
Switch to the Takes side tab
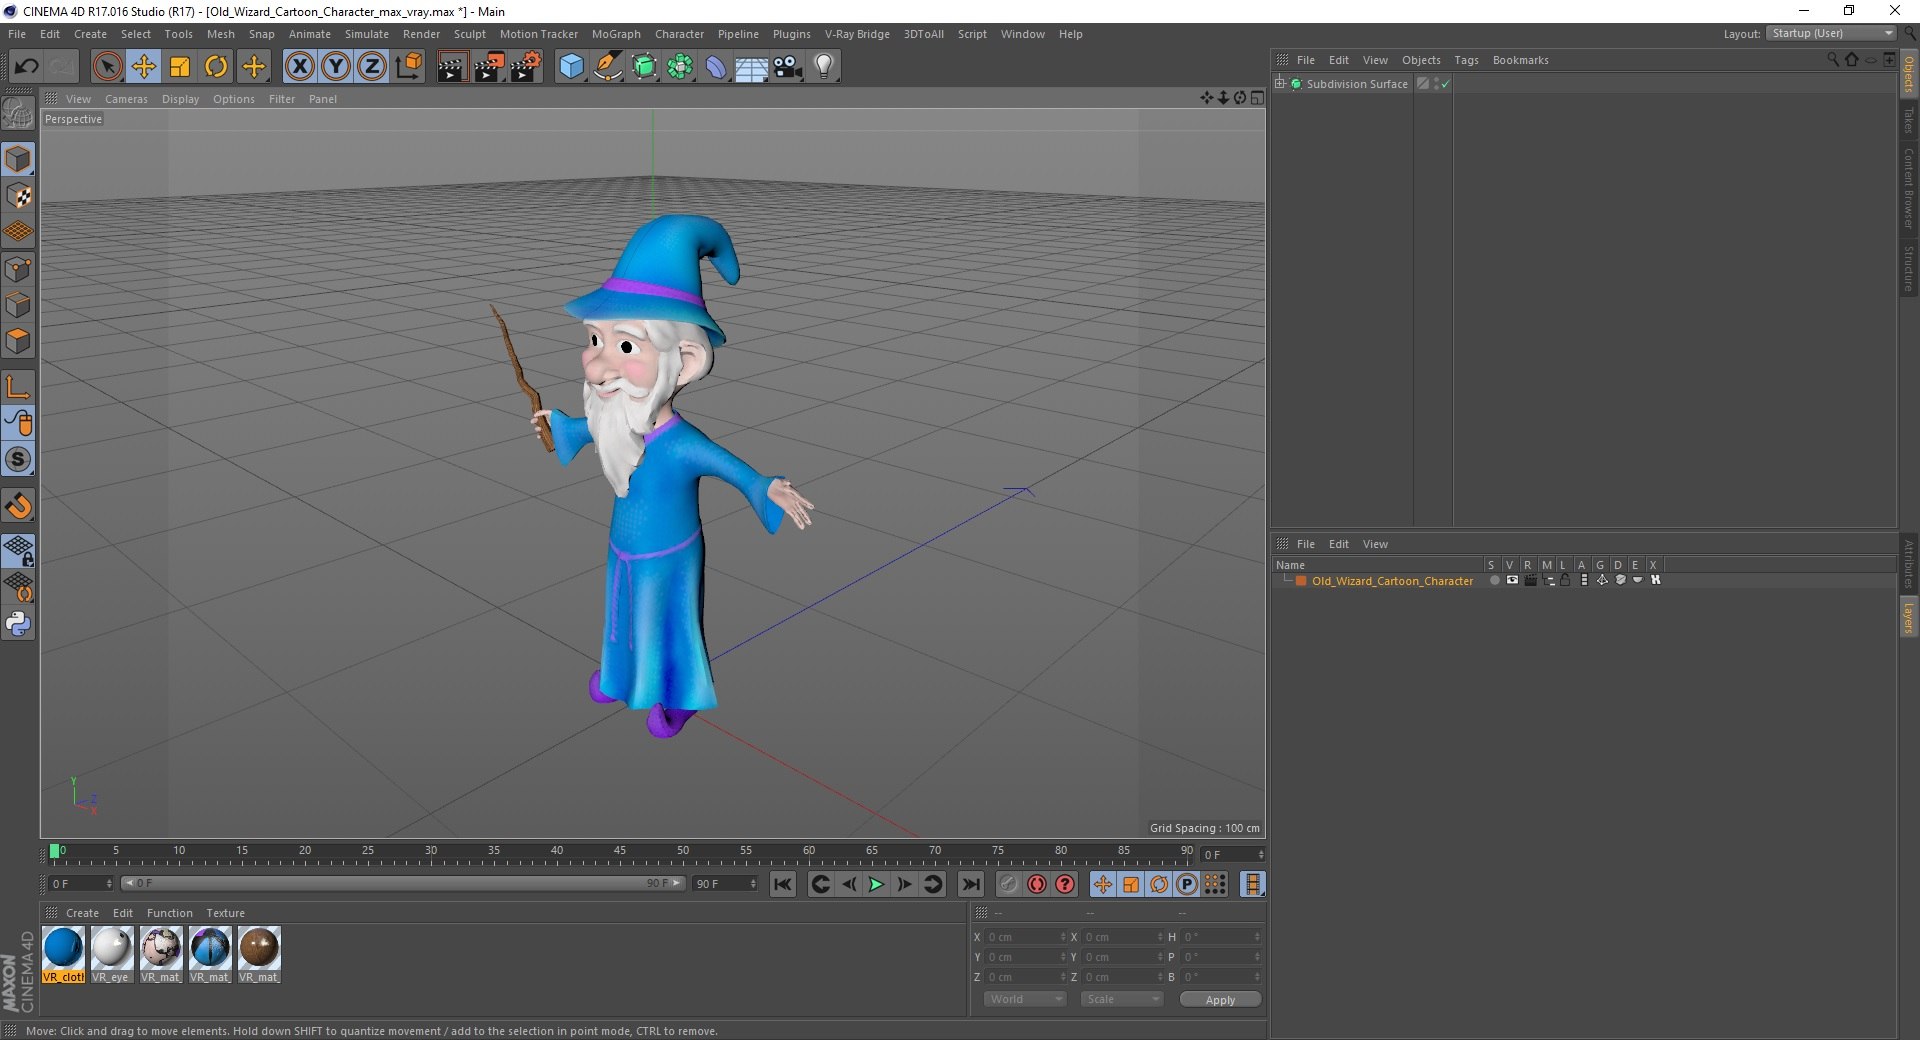(1908, 120)
